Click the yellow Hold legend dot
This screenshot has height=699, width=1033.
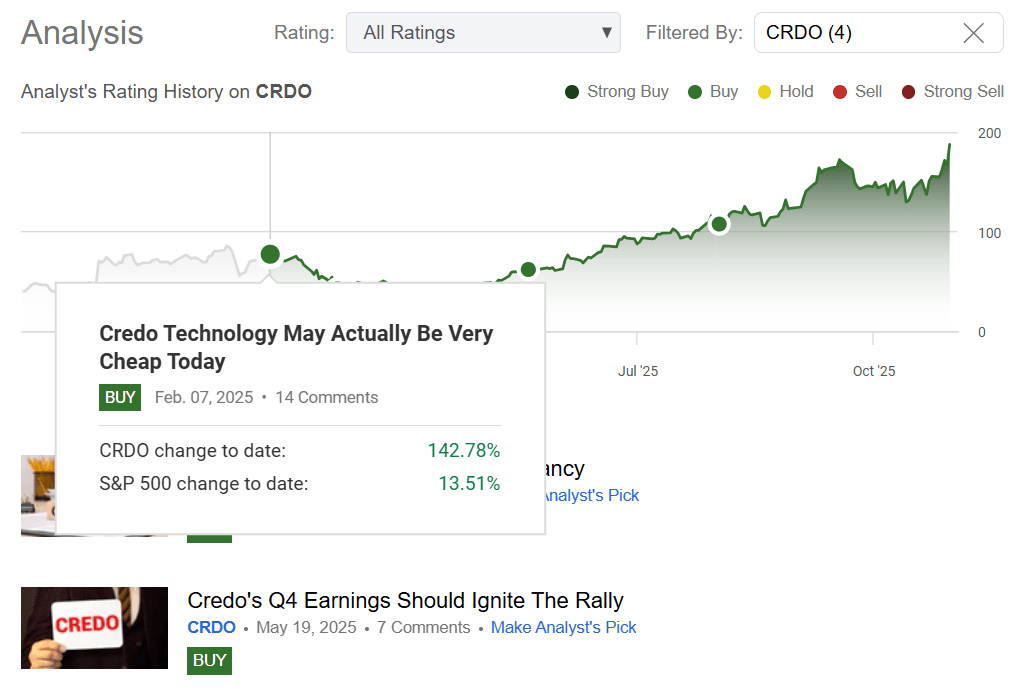point(765,92)
